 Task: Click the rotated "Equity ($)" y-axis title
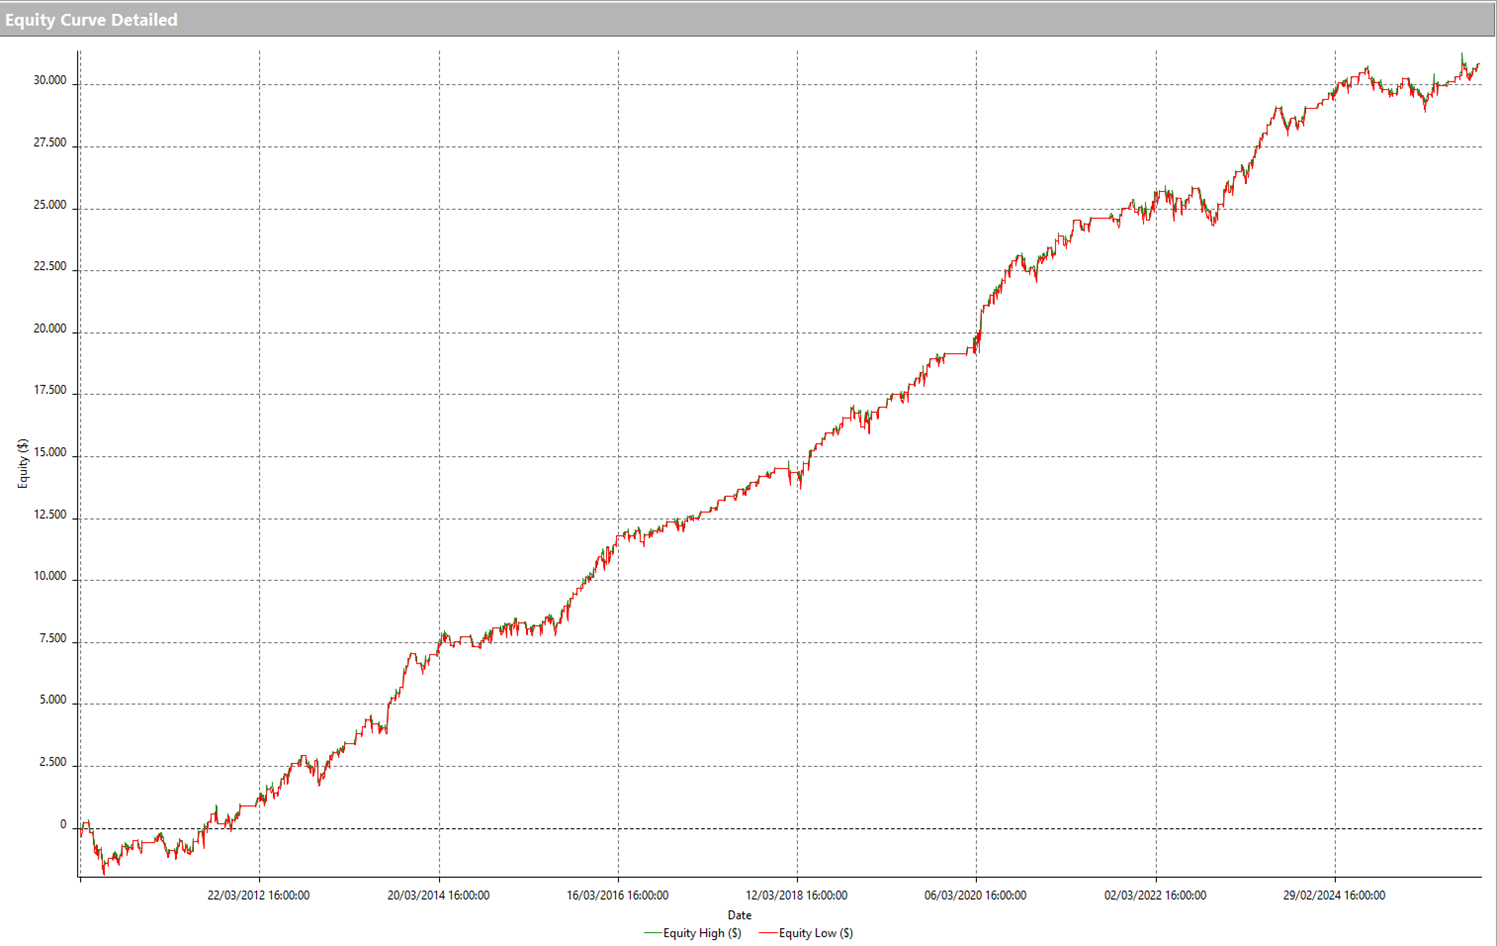coord(22,464)
